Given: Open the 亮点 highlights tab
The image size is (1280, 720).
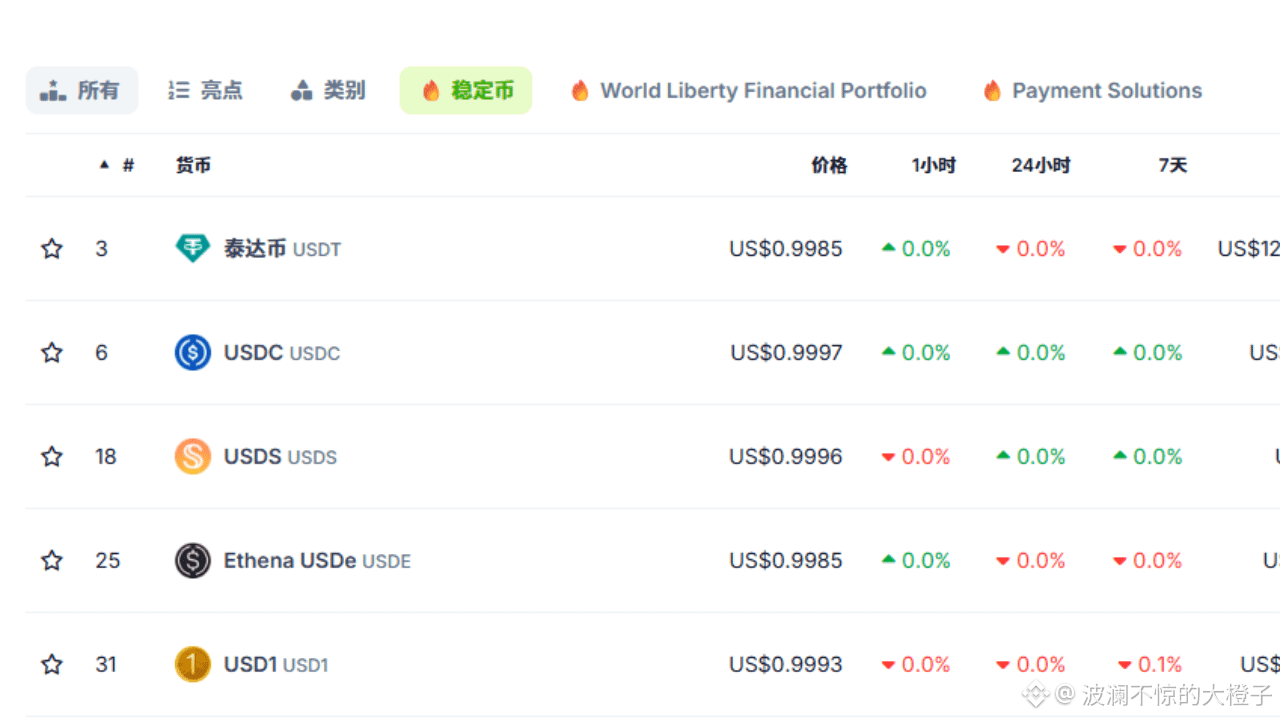Looking at the screenshot, I should (x=206, y=91).
